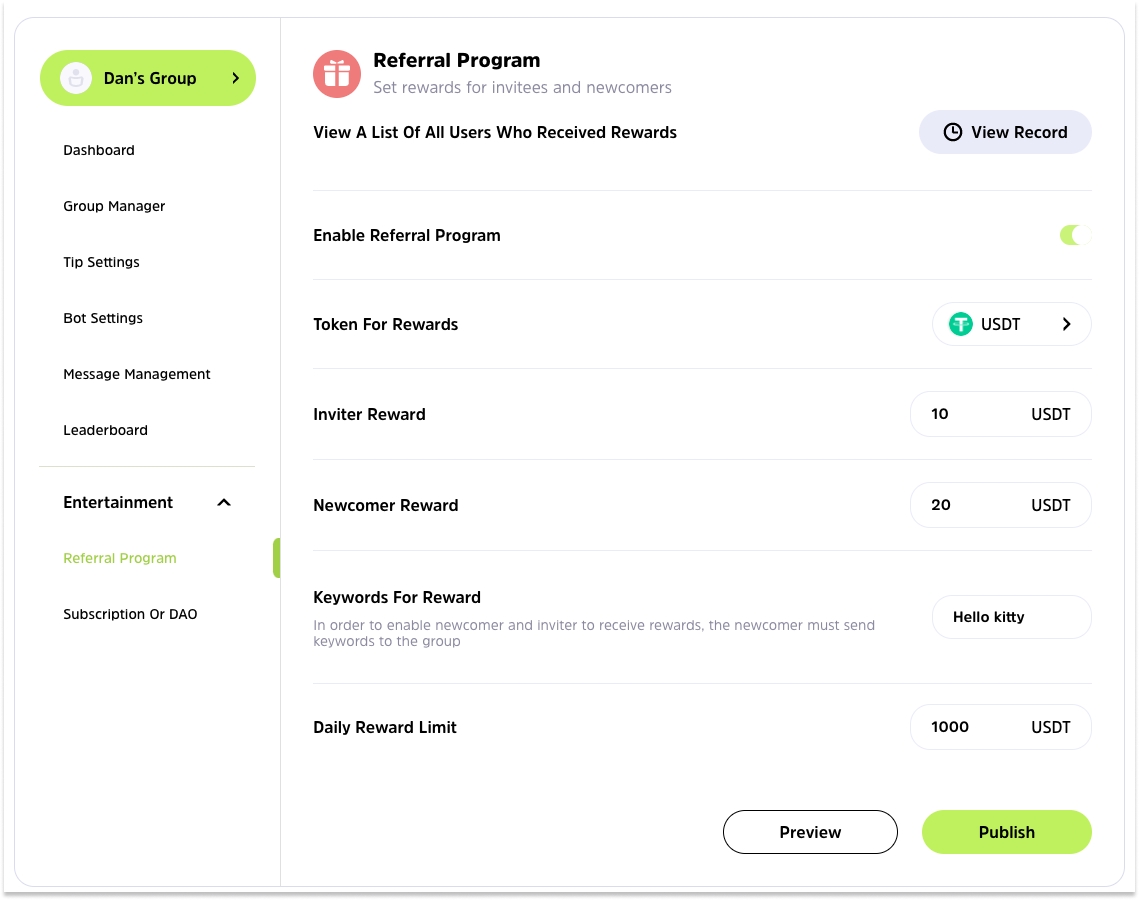
Task: Click the Dan's Group selector button
Action: click(x=147, y=78)
